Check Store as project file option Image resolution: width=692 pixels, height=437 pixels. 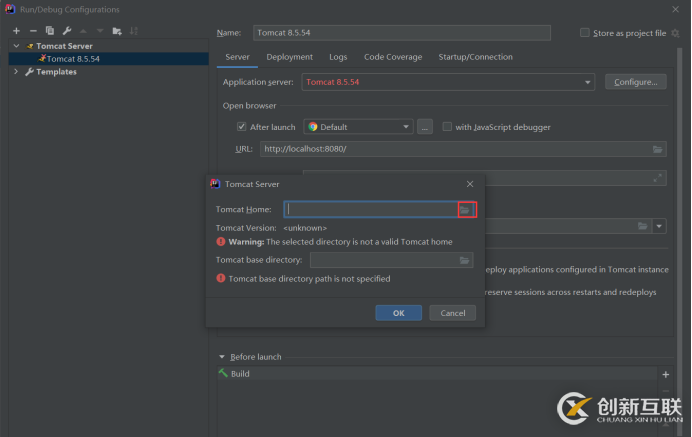click(585, 33)
